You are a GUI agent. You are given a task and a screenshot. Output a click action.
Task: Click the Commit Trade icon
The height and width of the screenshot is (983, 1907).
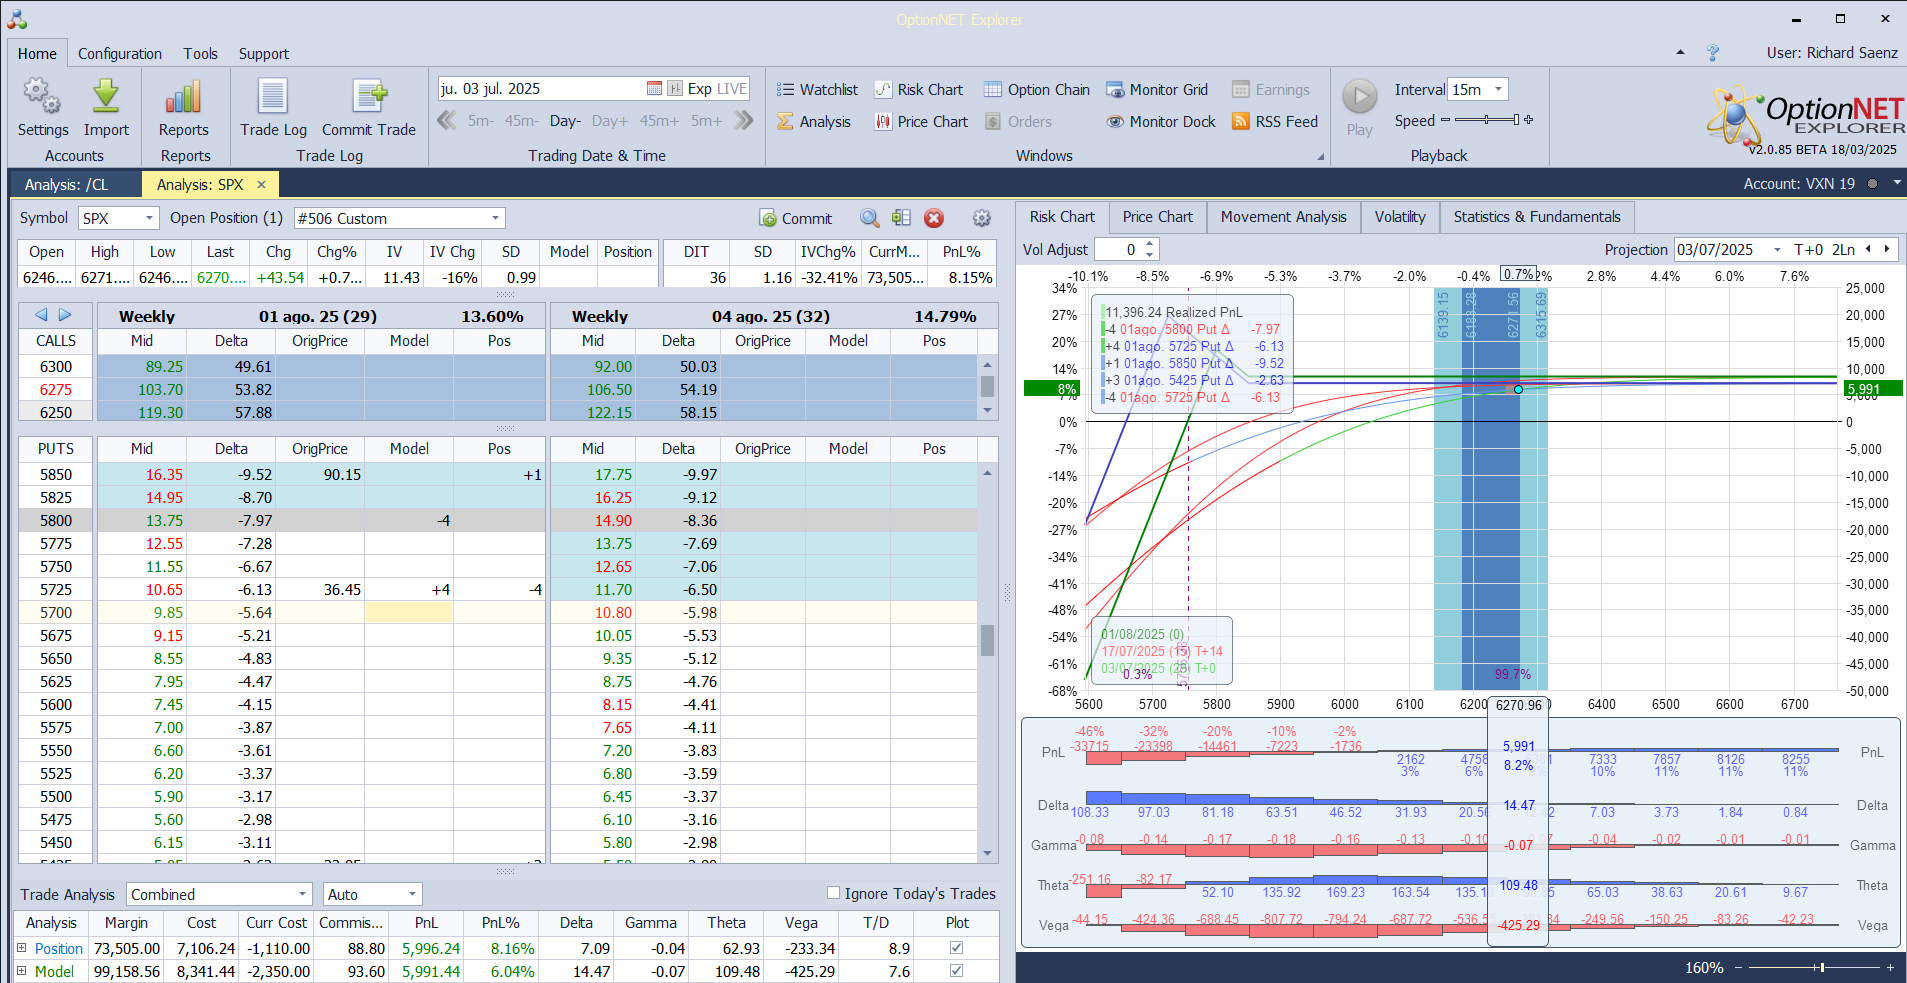pos(369,97)
